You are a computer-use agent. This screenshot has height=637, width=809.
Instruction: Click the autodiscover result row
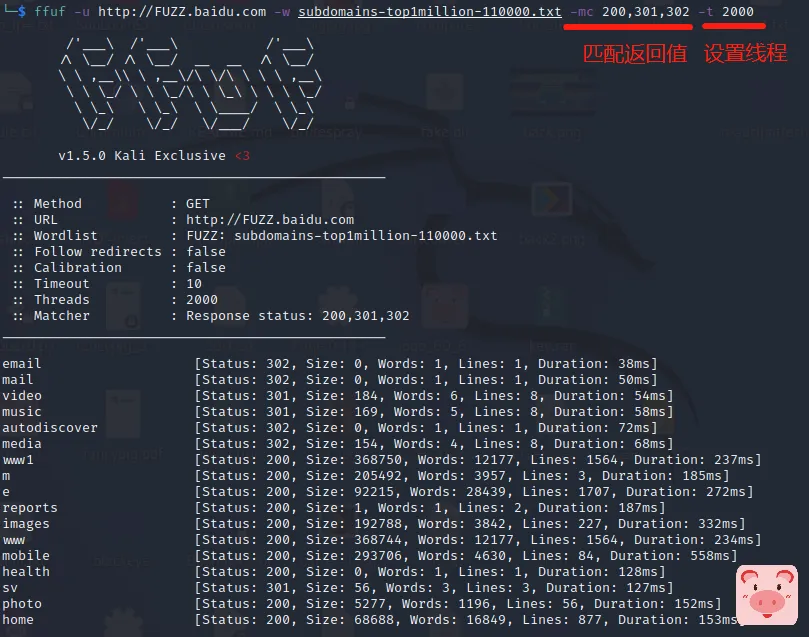[x=330, y=428]
